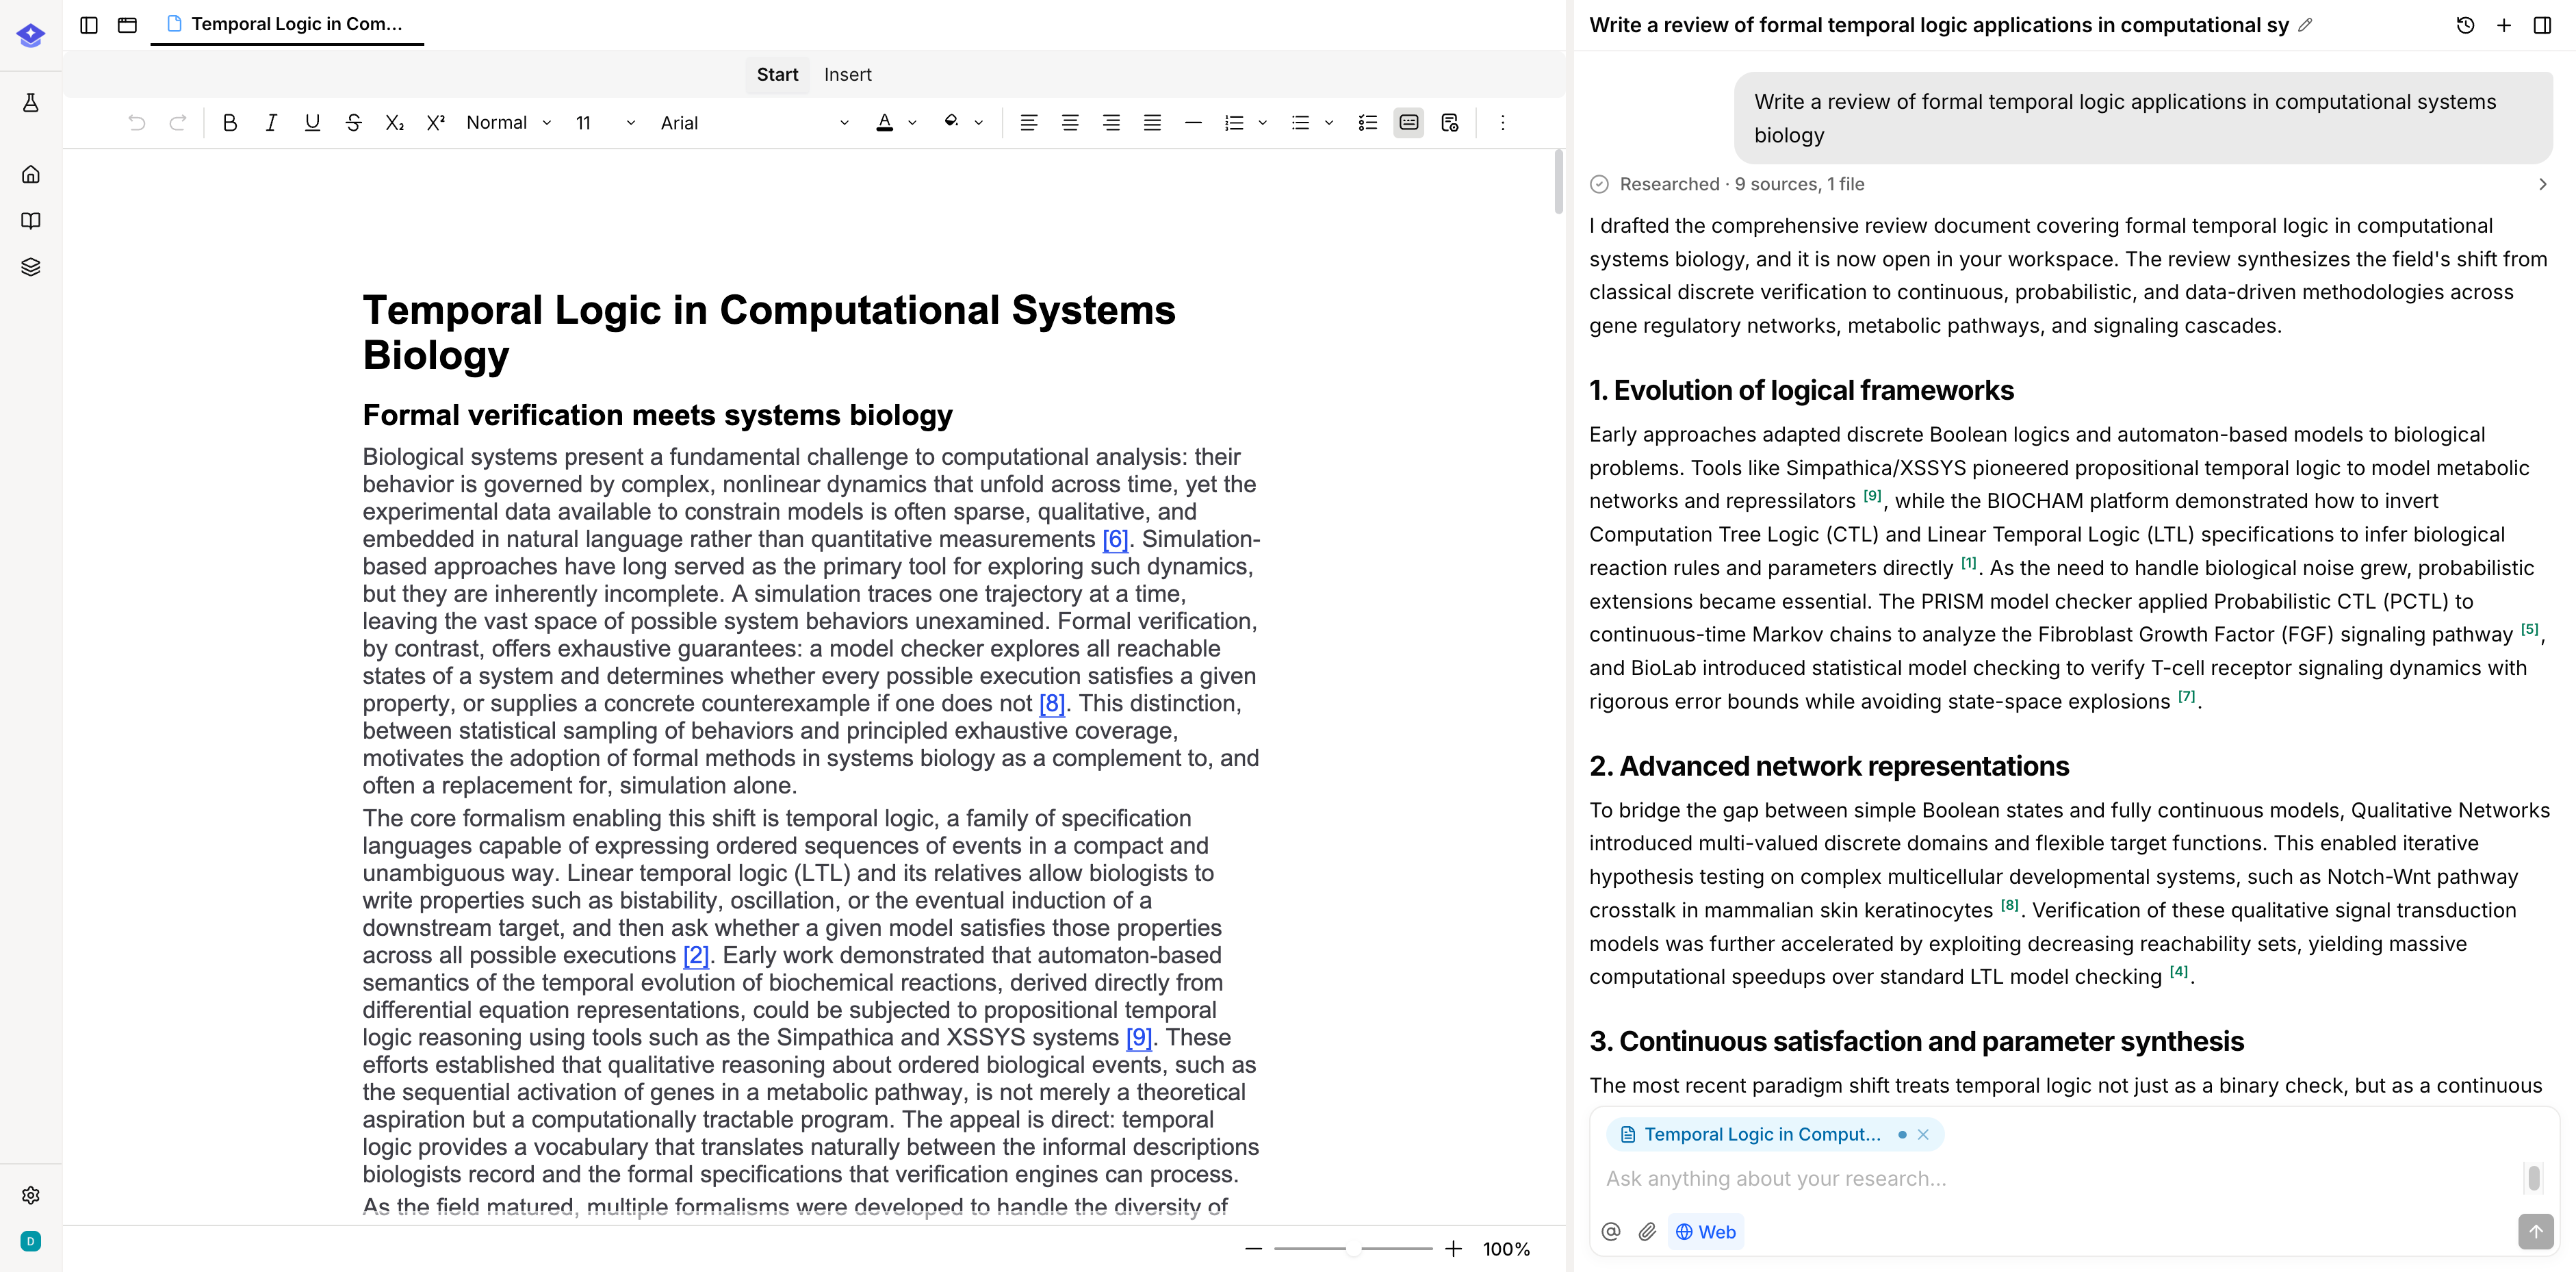
Task: Insert horizontal line
Action: point(1193,122)
